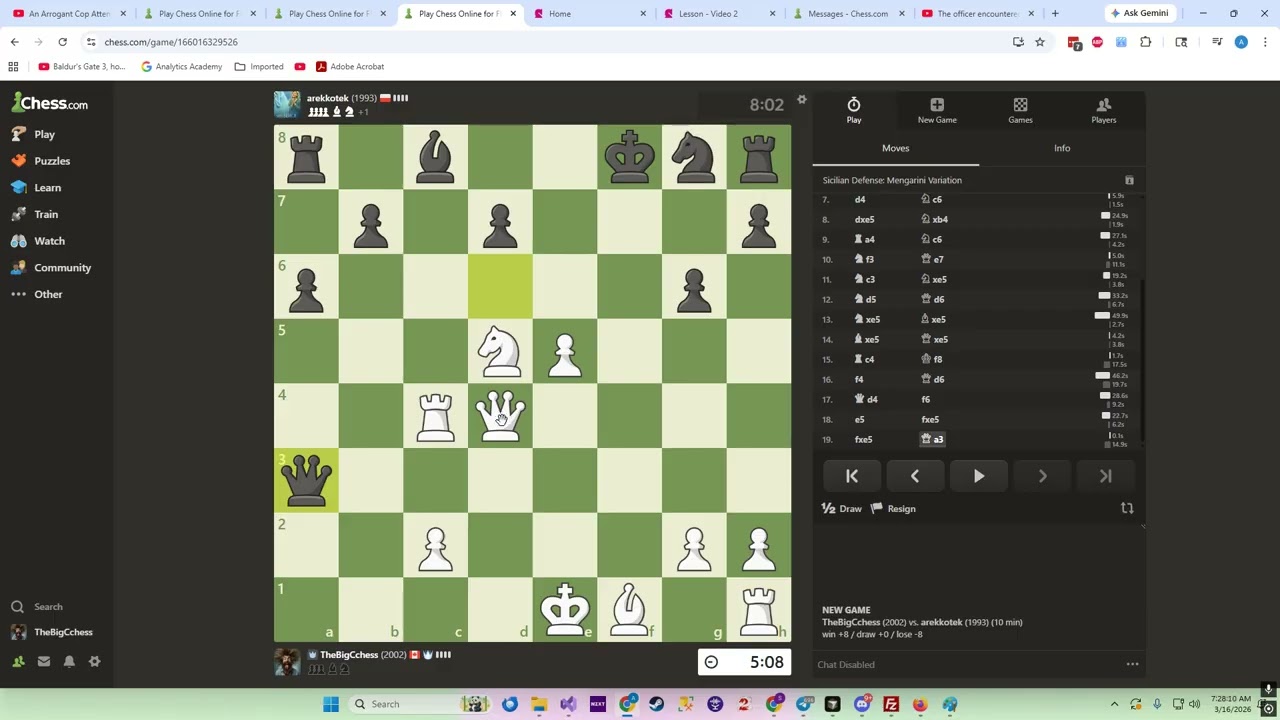Offer a draw with the Draw button
The width and height of the screenshot is (1280, 720).
842,508
